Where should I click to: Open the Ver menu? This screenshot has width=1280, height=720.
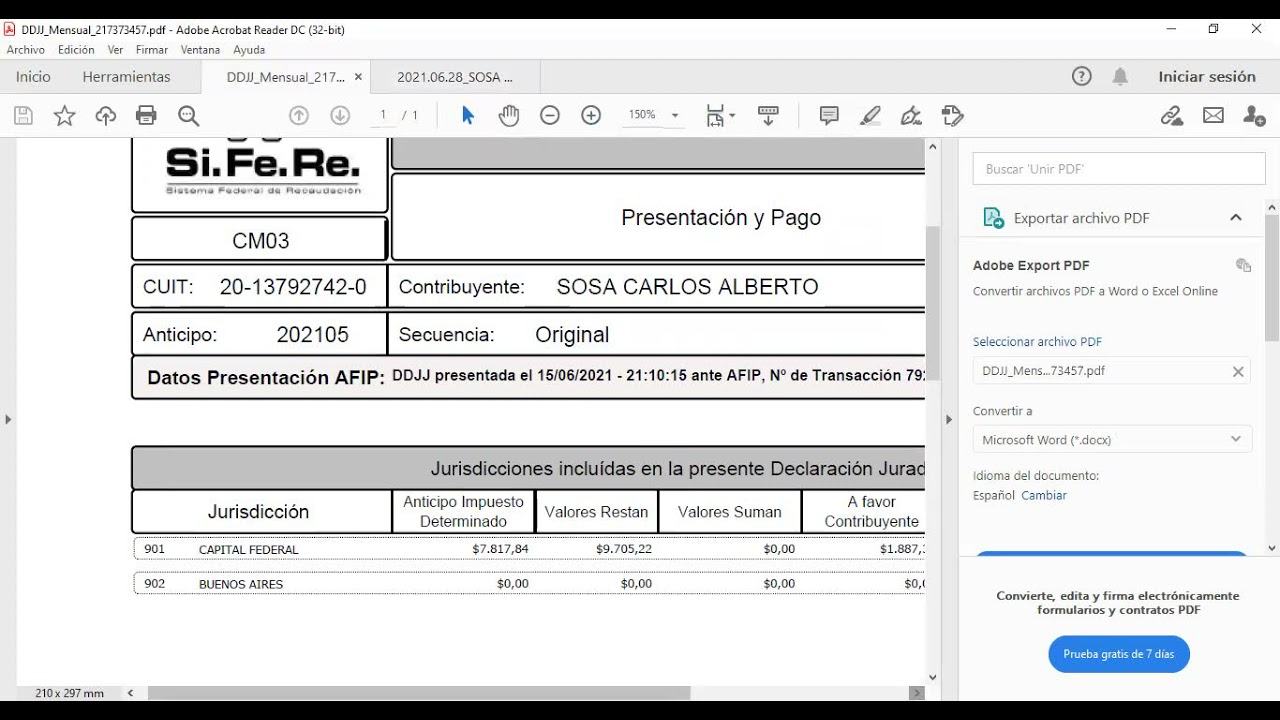coord(115,50)
